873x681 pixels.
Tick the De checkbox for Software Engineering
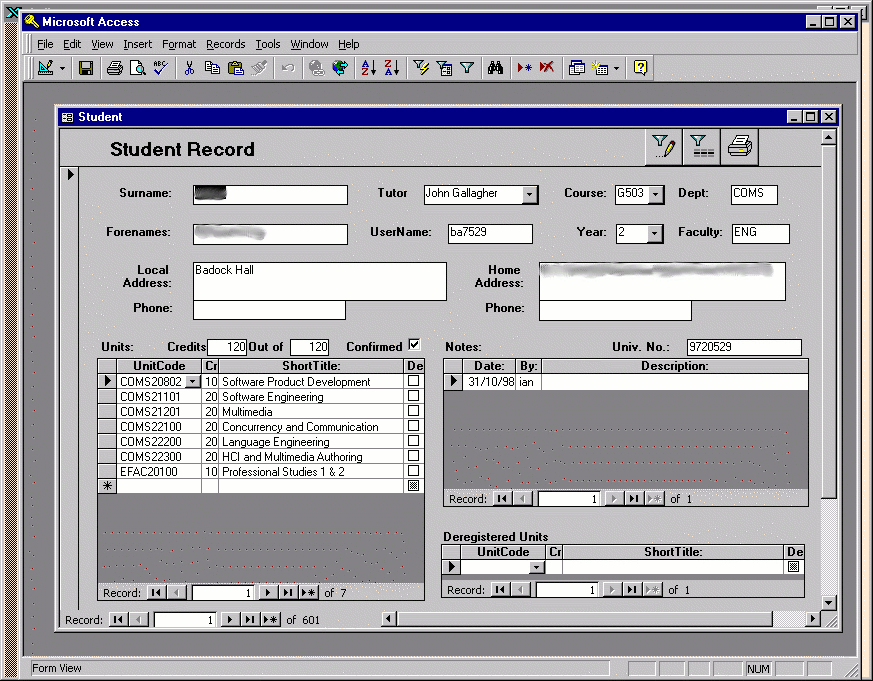point(413,397)
